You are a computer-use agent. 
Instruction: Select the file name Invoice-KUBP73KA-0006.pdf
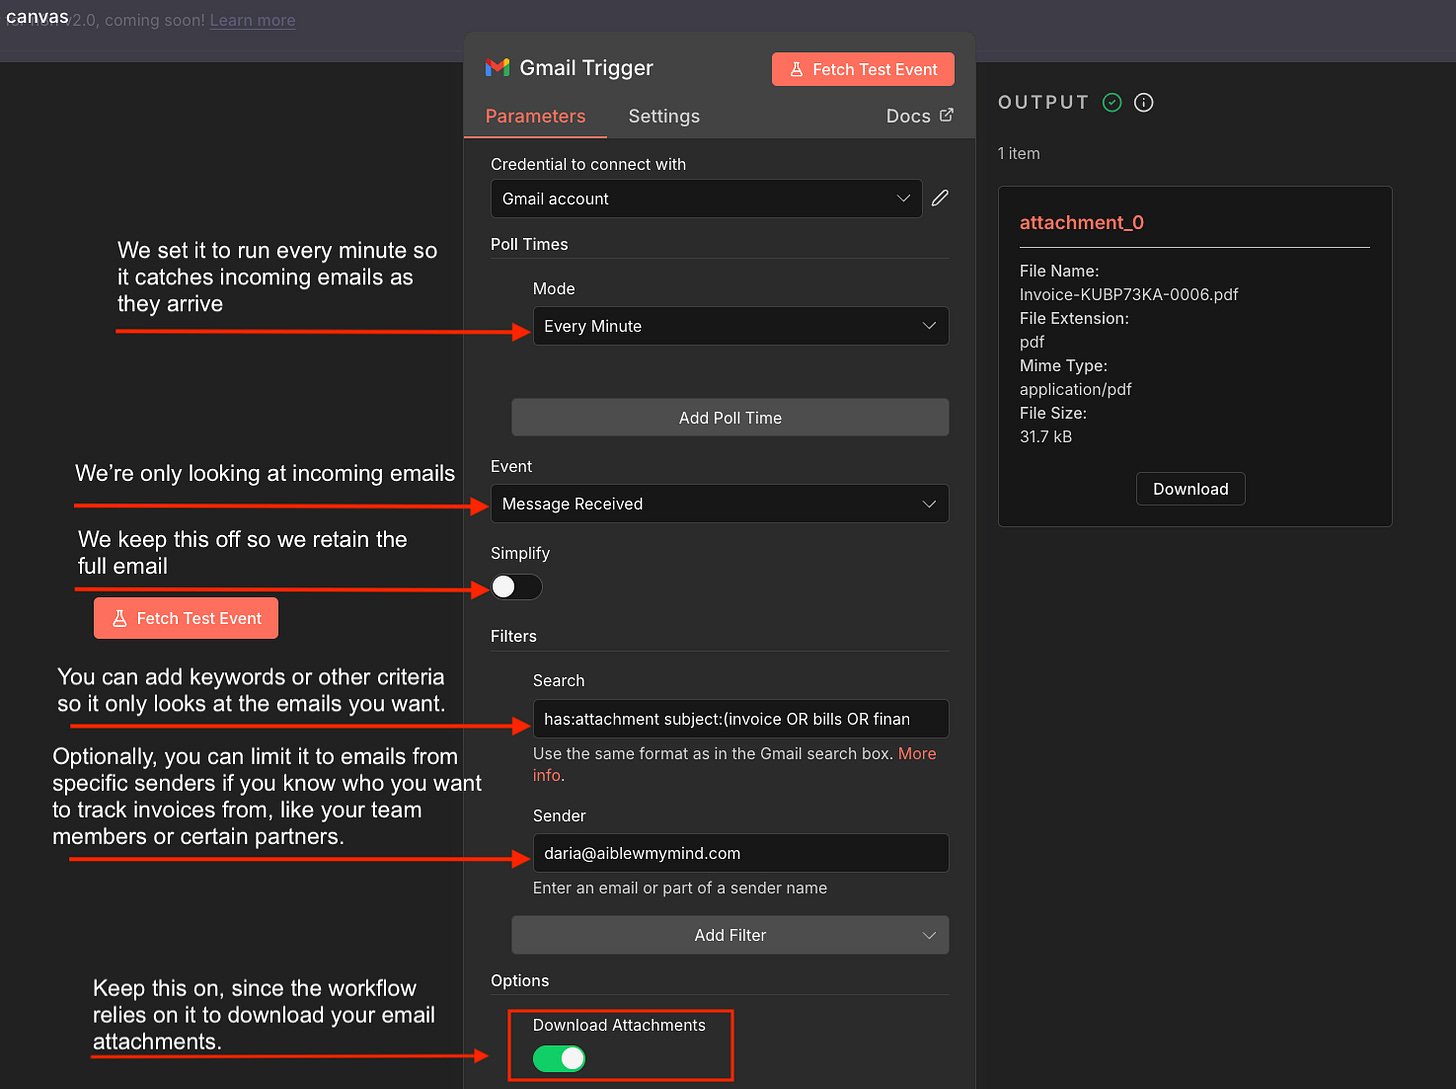[x=1129, y=294]
